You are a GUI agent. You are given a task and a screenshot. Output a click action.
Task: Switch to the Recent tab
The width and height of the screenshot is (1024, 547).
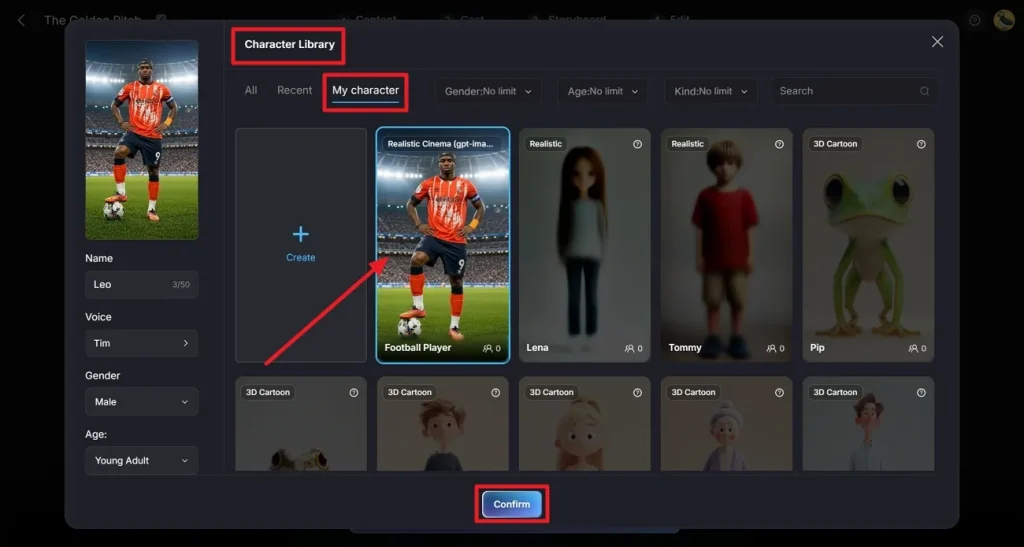point(295,91)
